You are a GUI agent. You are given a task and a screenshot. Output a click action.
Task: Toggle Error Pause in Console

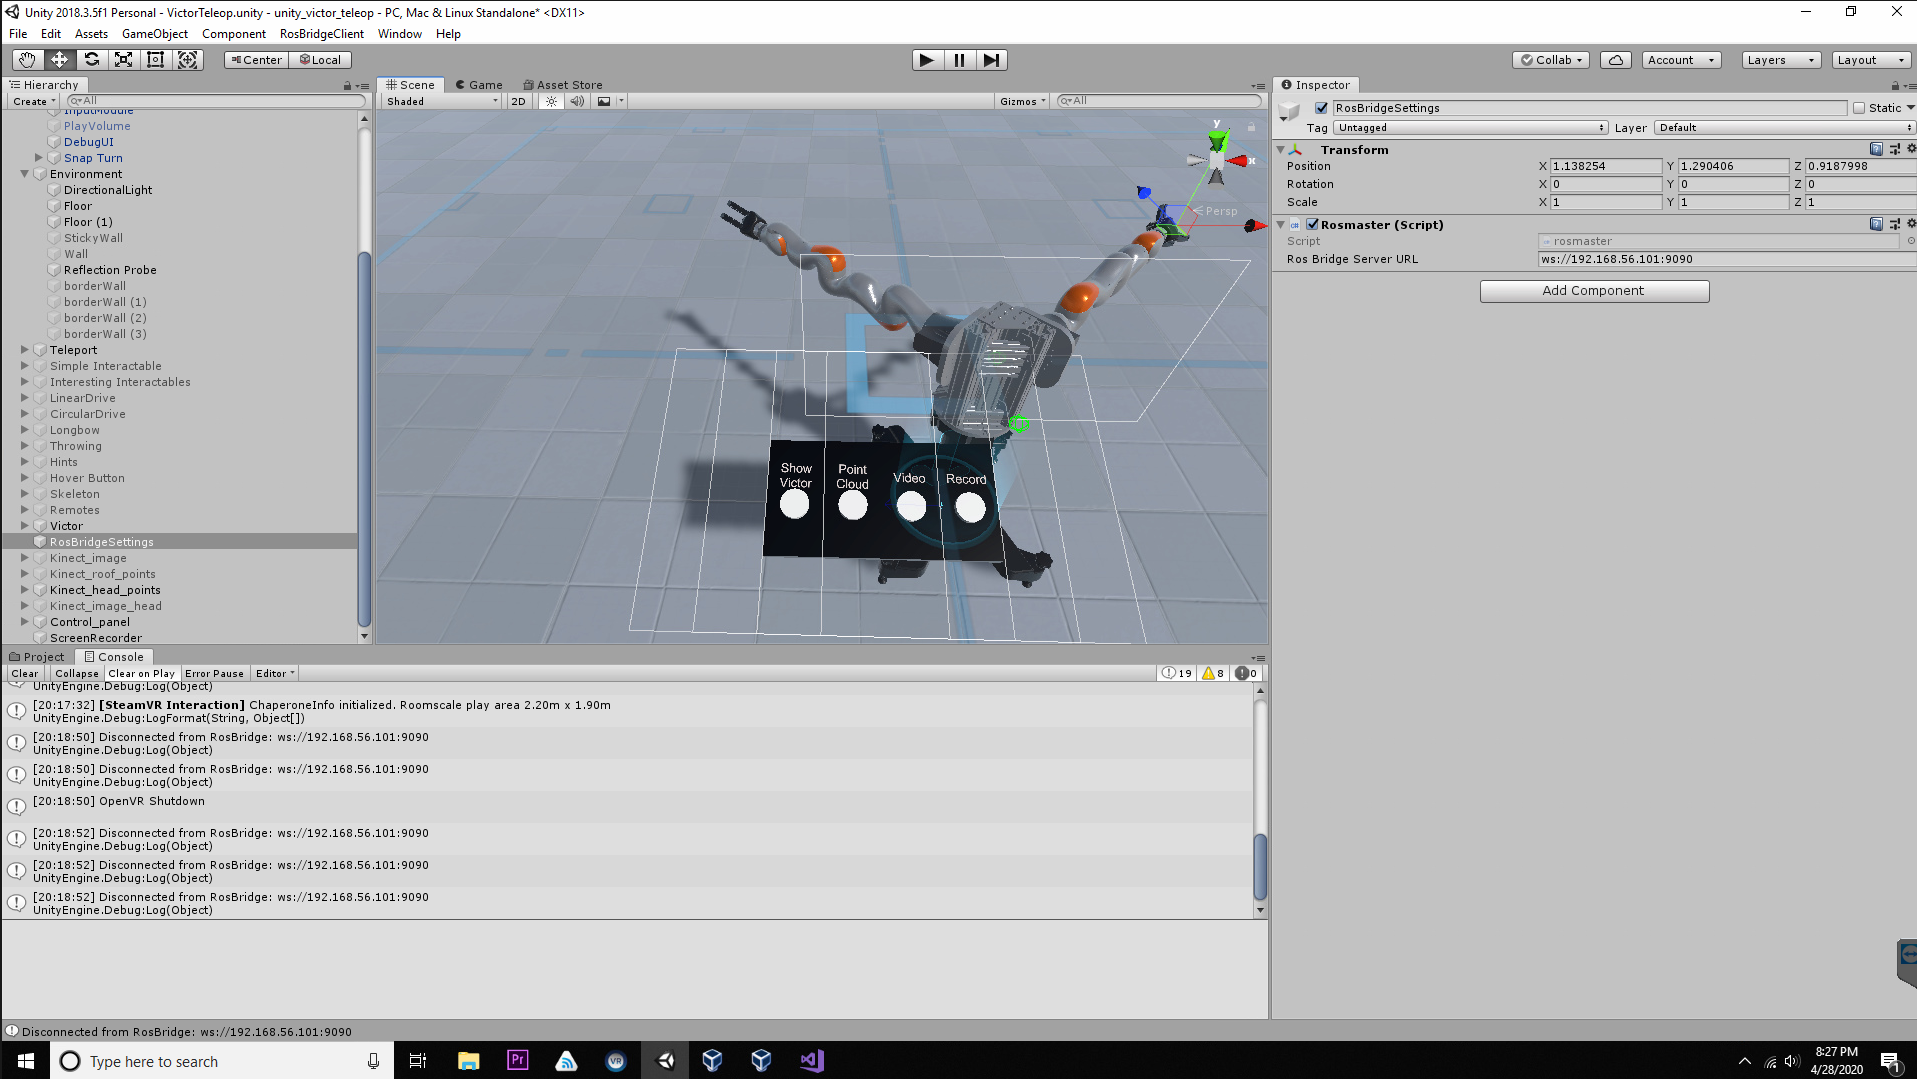pos(214,673)
